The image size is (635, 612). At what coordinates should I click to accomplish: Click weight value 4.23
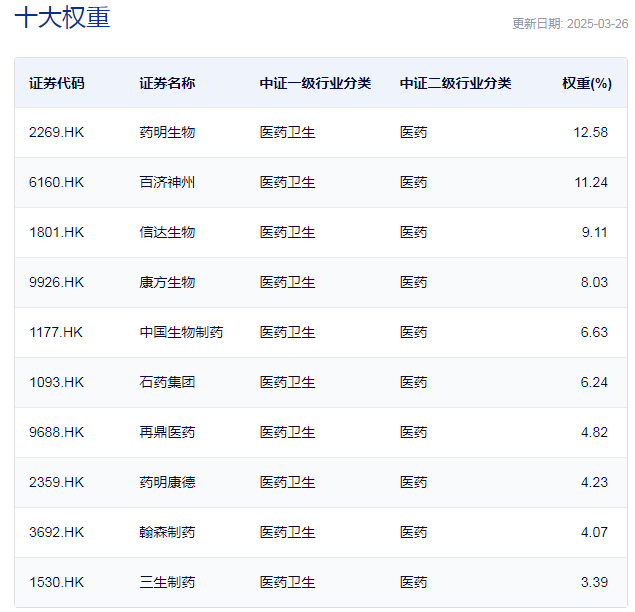tap(594, 482)
